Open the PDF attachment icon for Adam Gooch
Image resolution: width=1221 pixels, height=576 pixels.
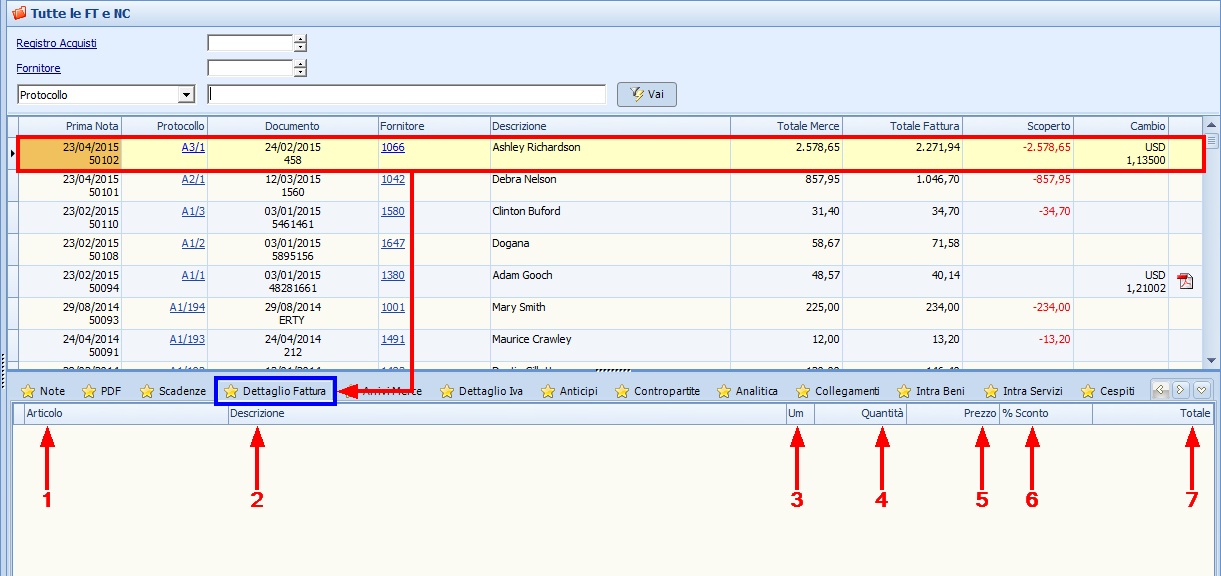[x=1185, y=281]
